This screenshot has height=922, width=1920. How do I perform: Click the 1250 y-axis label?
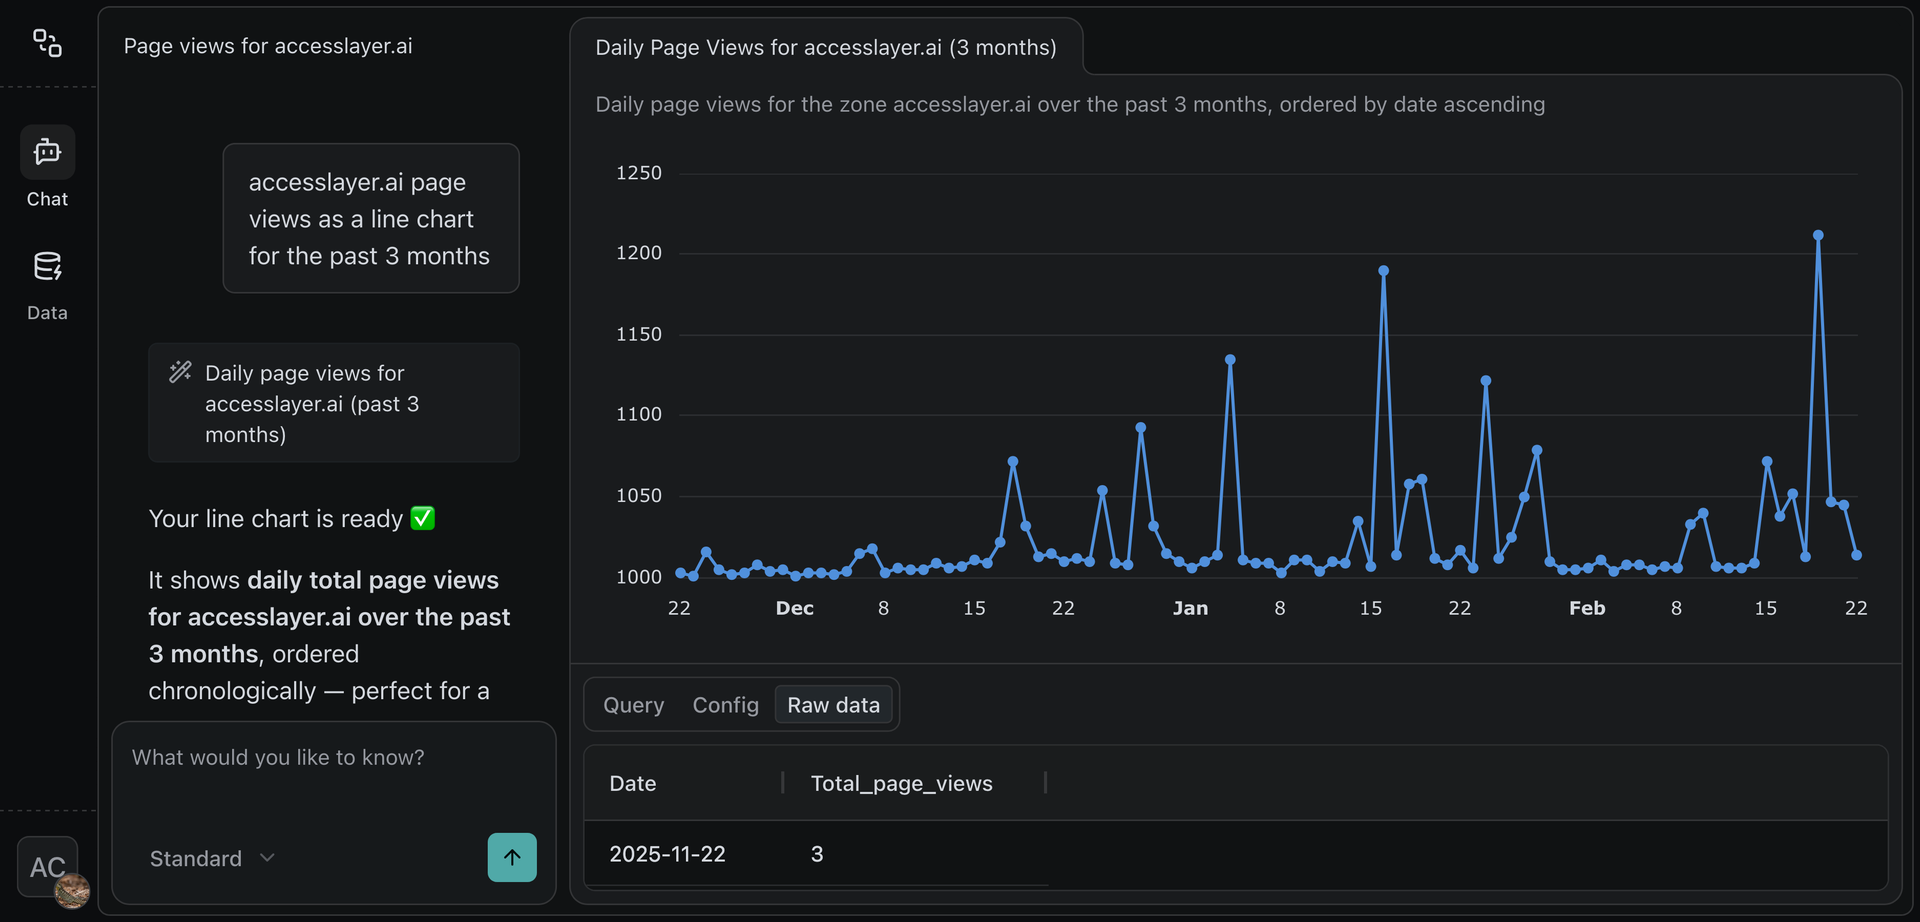point(639,173)
